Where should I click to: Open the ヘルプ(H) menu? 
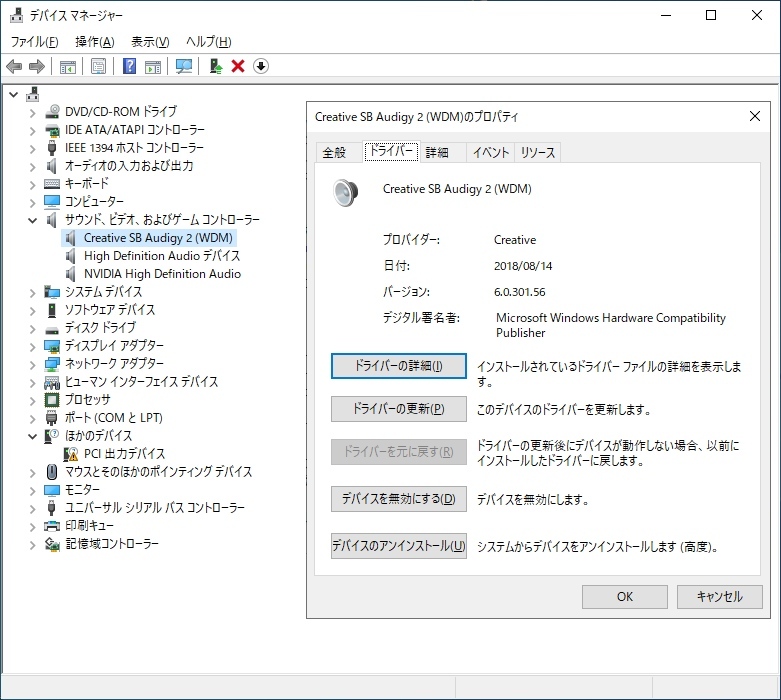coord(209,42)
